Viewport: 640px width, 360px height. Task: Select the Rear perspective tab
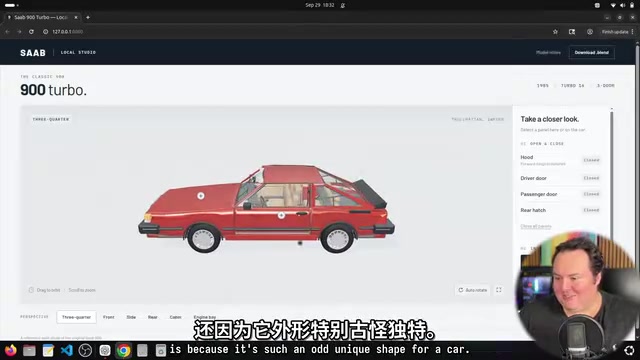pyautogui.click(x=153, y=317)
